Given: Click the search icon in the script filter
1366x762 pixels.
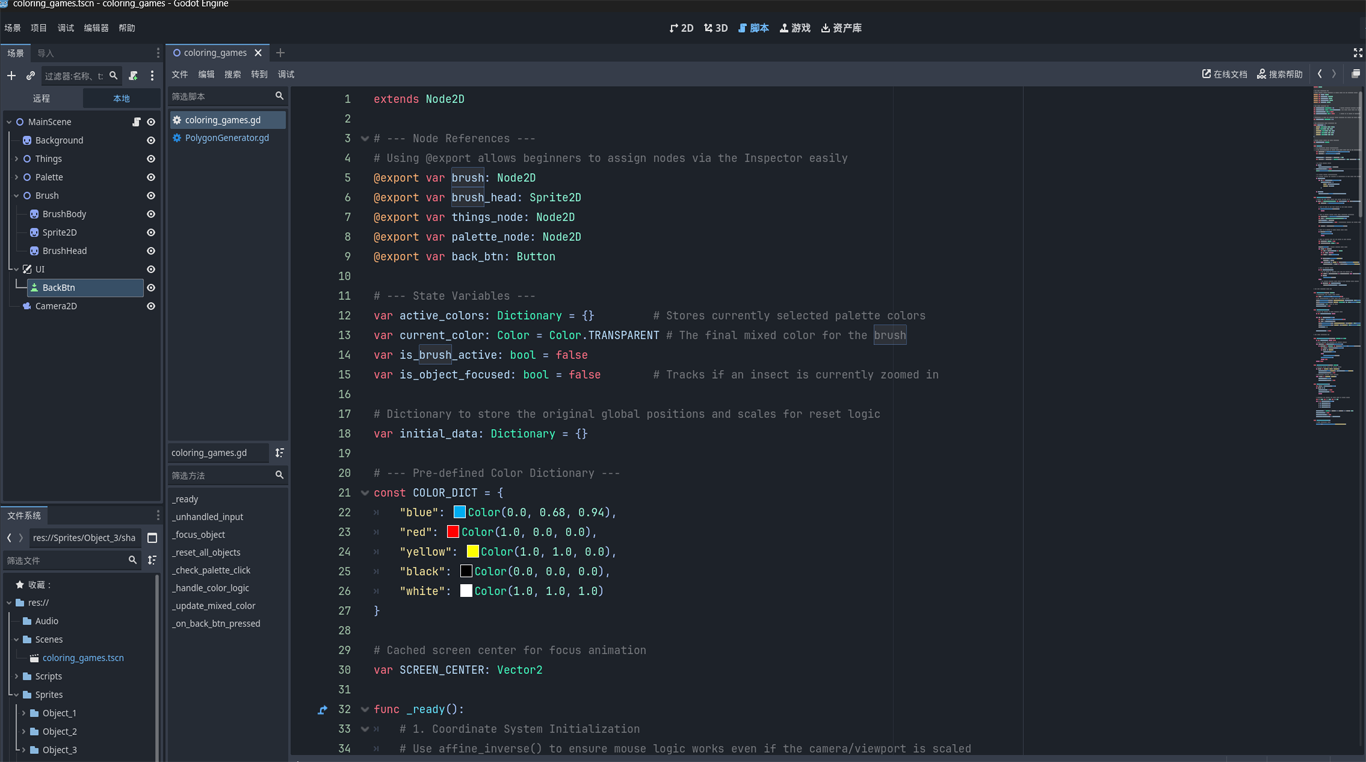Looking at the screenshot, I should coord(280,97).
